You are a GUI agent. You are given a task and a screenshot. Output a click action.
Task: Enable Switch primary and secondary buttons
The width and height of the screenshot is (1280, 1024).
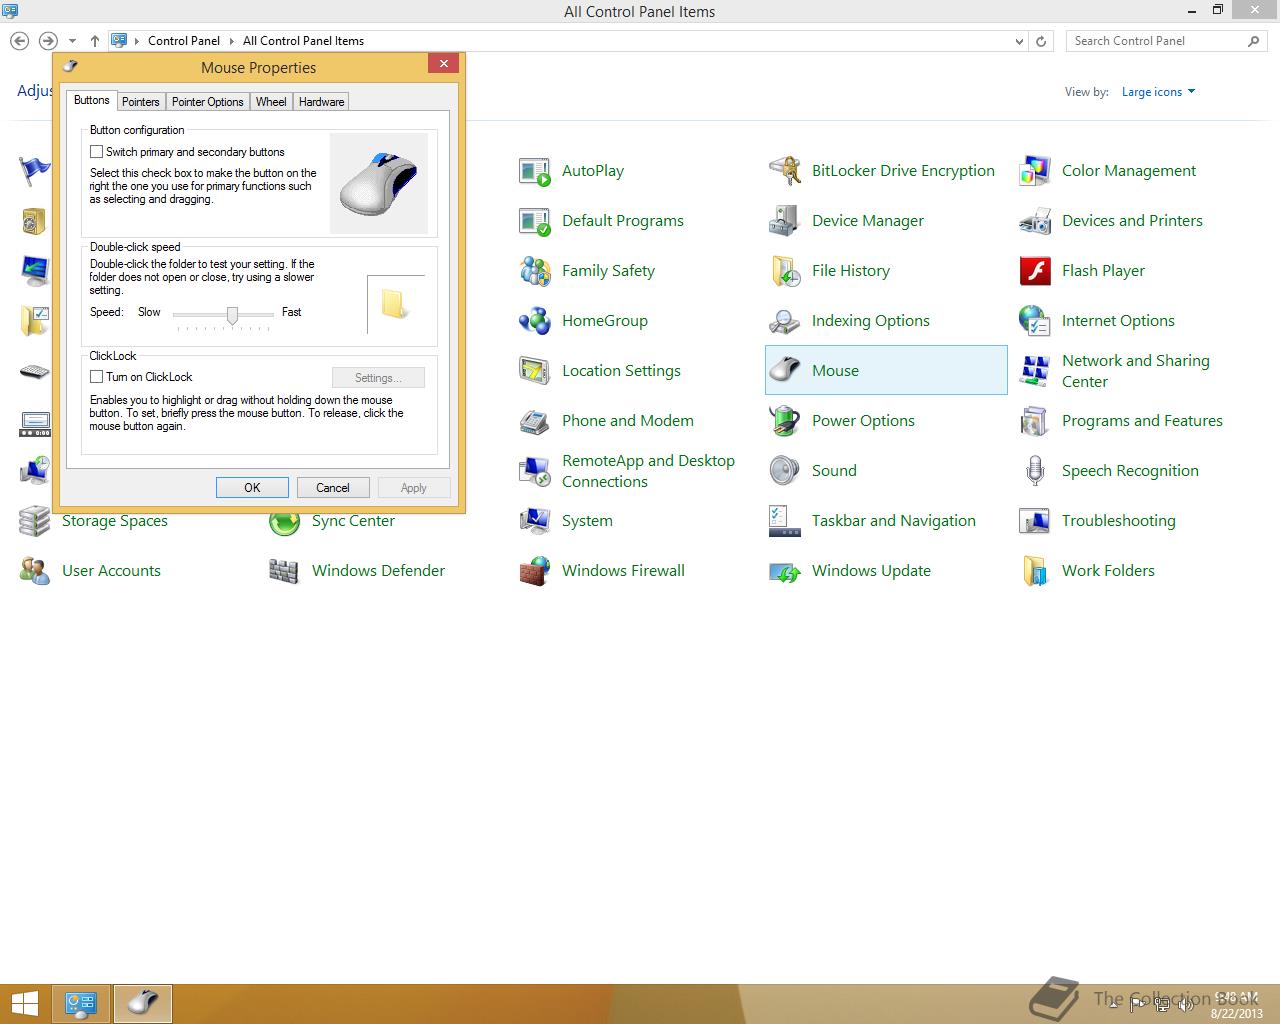[97, 152]
